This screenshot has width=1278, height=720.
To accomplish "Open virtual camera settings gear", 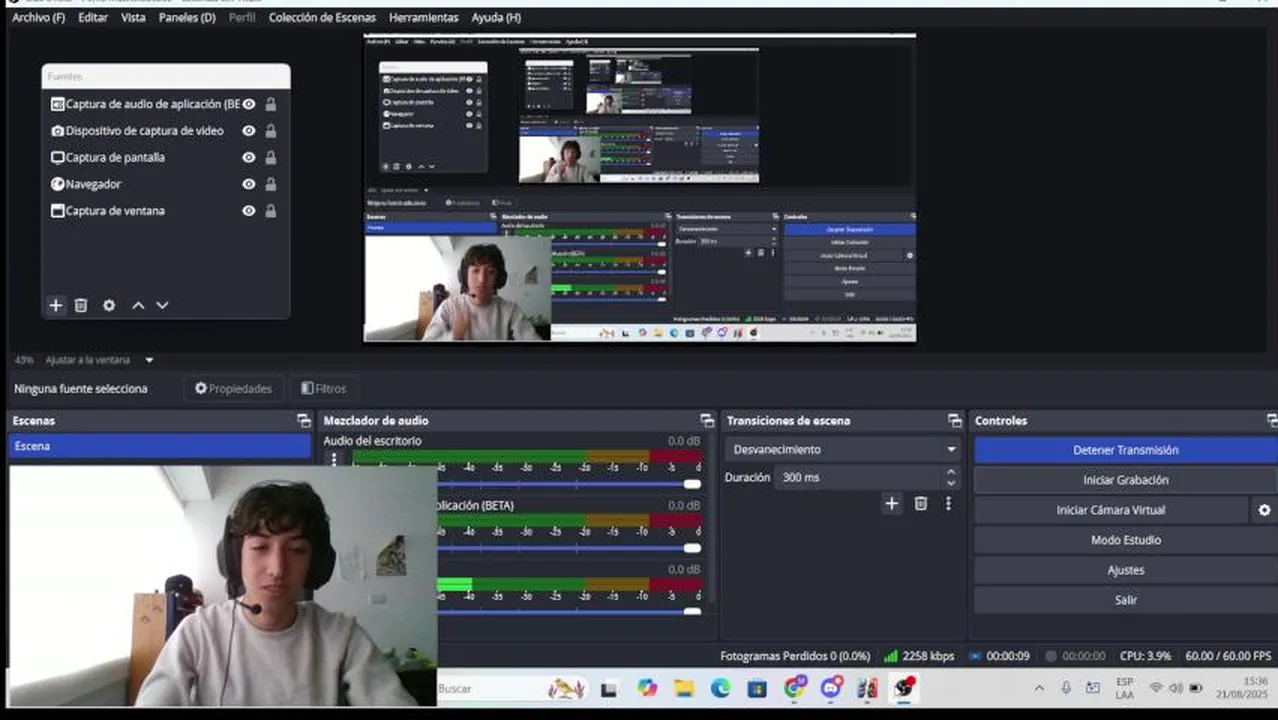I will click(x=1264, y=510).
